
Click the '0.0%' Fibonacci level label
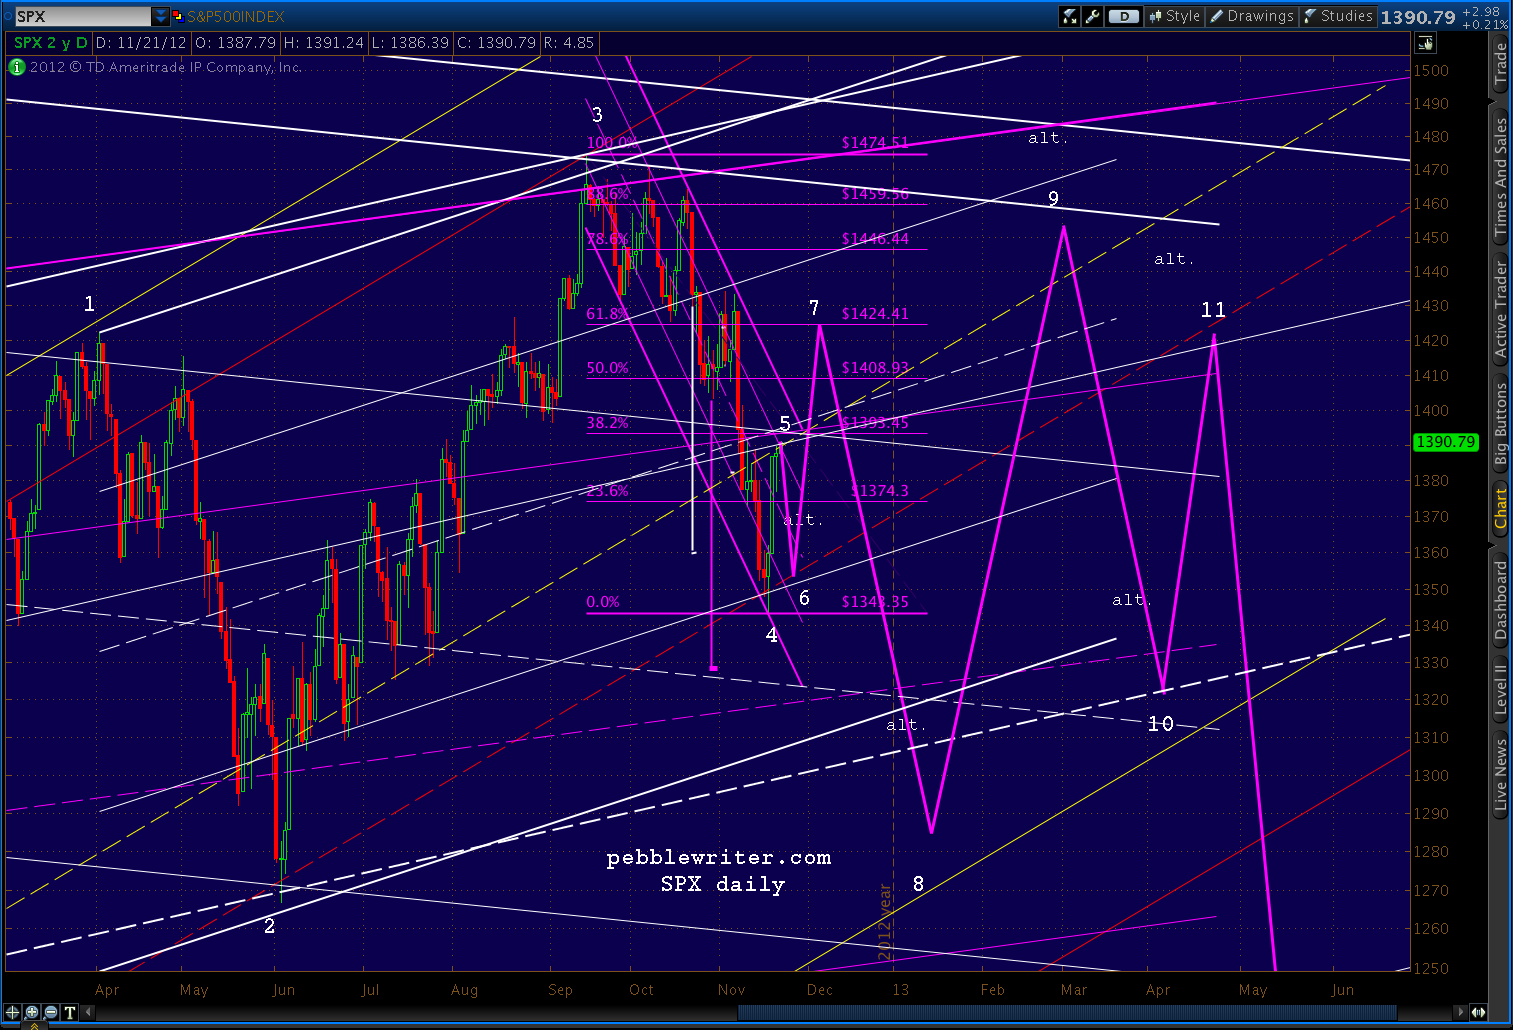click(x=603, y=602)
